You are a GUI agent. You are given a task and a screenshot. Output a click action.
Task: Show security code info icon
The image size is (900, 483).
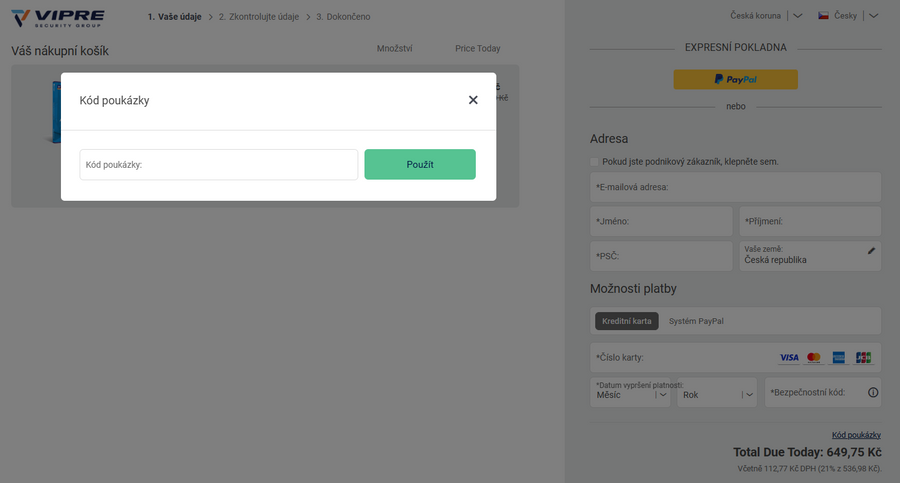[x=872, y=393]
